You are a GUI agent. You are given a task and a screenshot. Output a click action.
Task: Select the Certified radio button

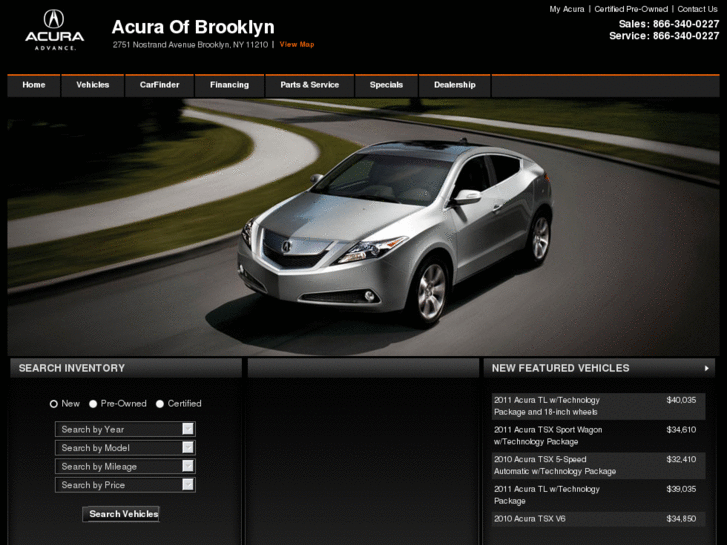point(160,404)
